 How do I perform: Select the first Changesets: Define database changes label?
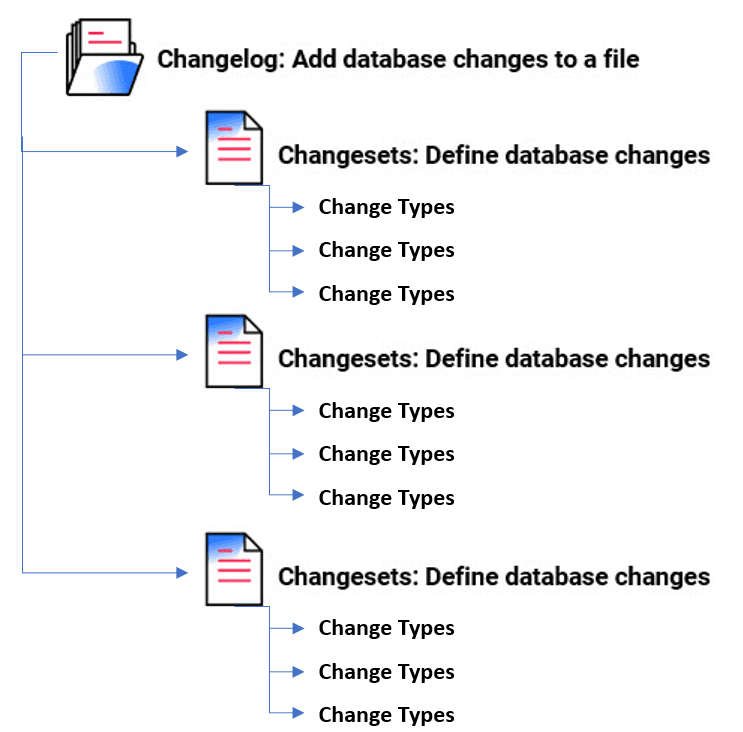(x=494, y=155)
